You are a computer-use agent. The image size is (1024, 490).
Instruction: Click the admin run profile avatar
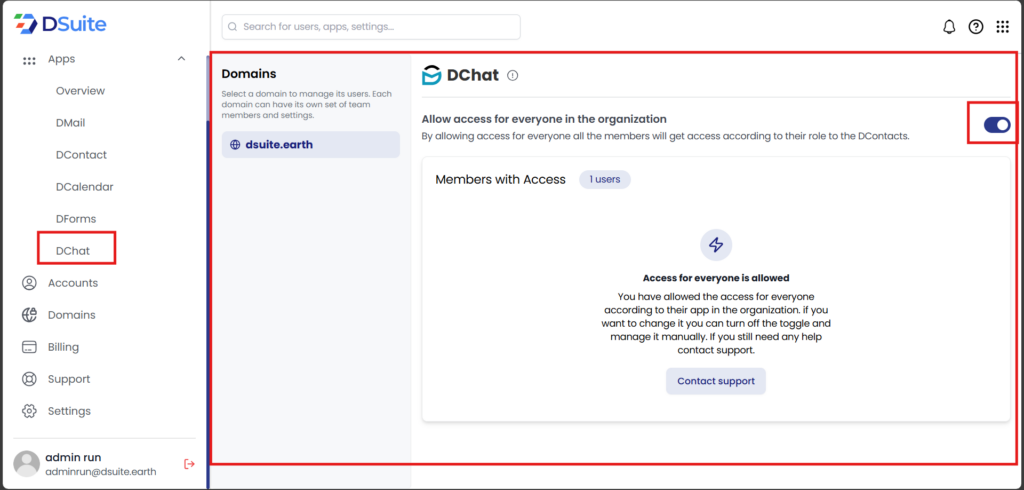click(x=27, y=463)
